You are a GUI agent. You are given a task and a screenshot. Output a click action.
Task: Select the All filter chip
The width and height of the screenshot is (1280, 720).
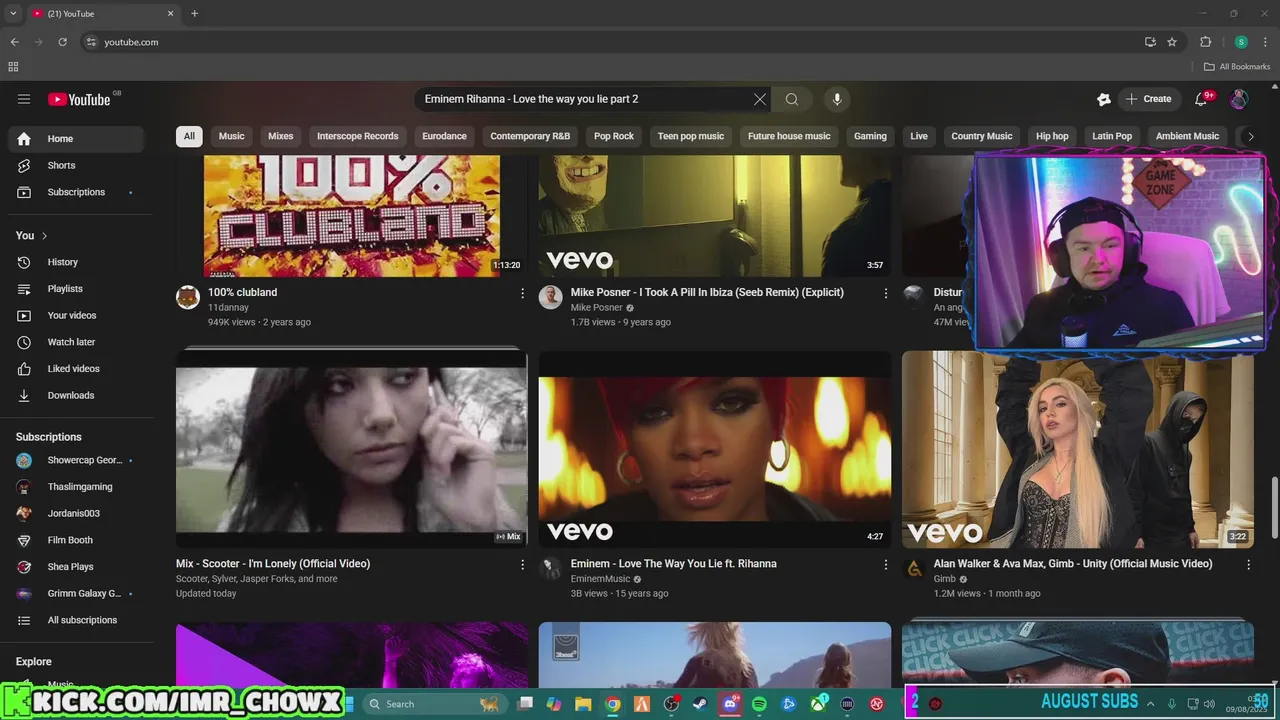(x=189, y=136)
